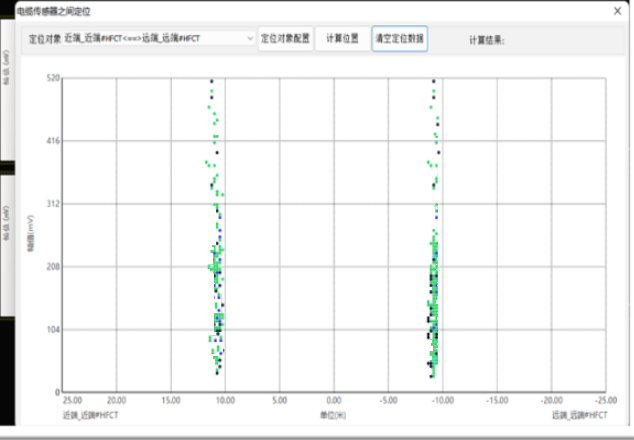Click the 定位对象配置 button
The width and height of the screenshot is (634, 440).
point(286,39)
